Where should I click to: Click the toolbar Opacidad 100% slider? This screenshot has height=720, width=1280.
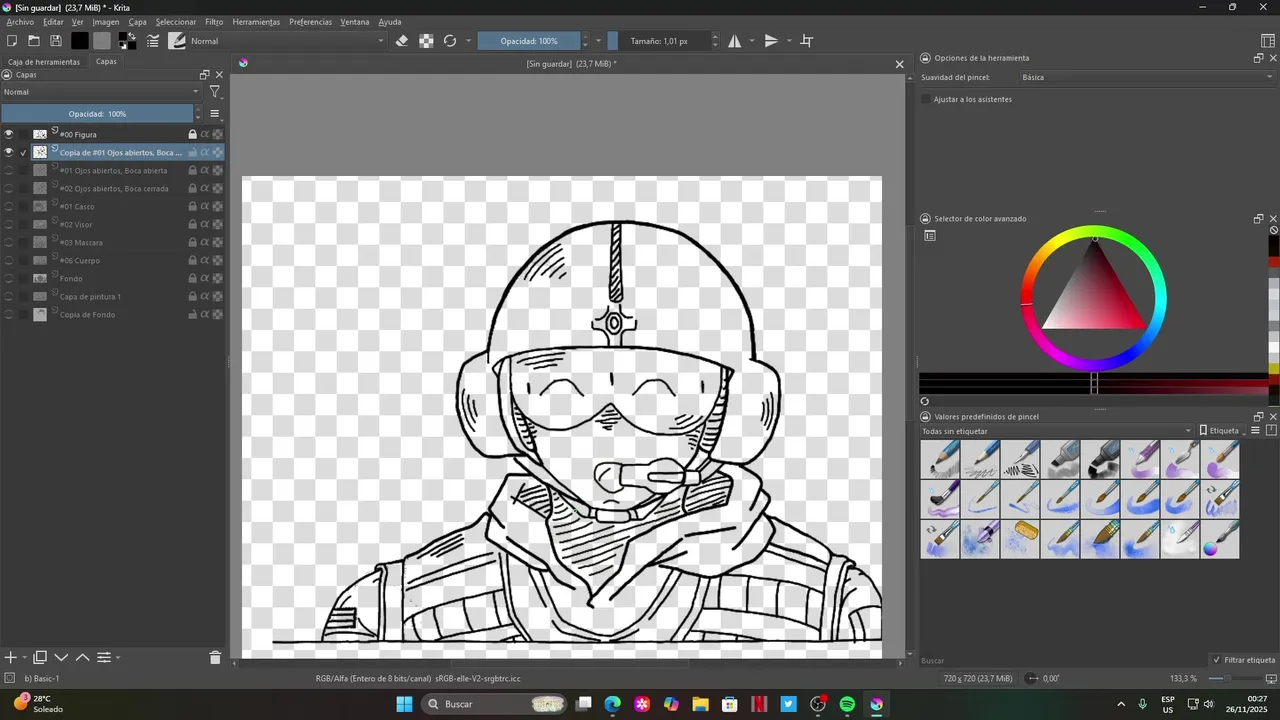[x=529, y=41]
